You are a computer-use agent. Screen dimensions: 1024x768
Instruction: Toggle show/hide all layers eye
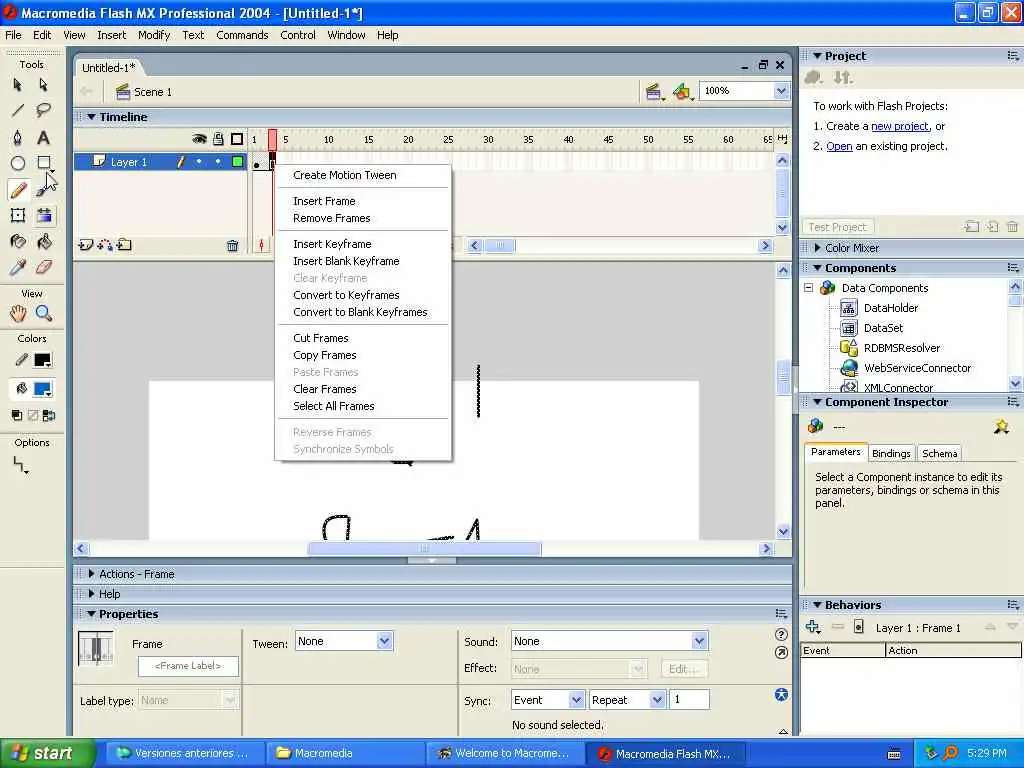coord(199,139)
